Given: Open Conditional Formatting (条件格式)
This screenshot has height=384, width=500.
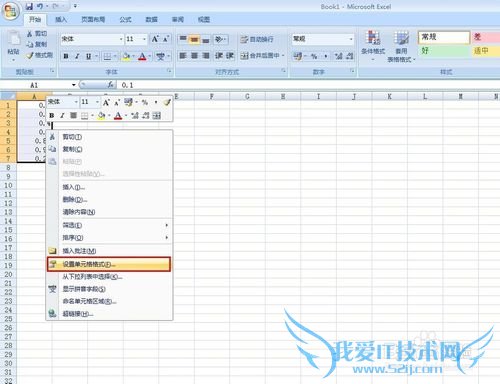Looking at the screenshot, I should (x=373, y=46).
